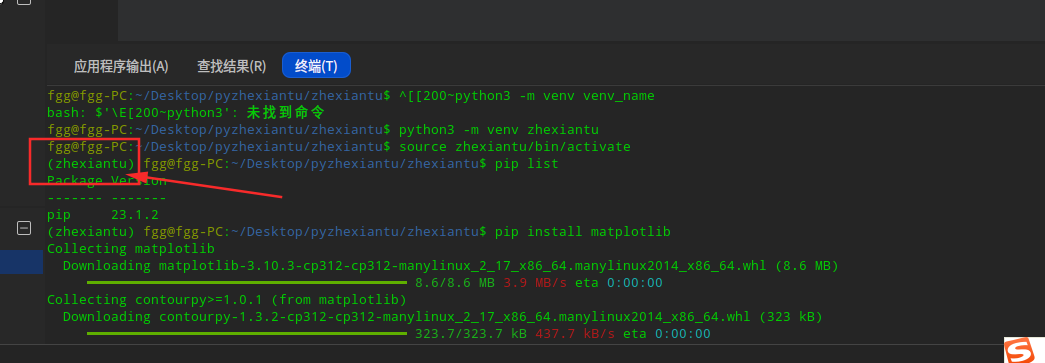
Task: Click the '^[[200~python3 -m venv venv_name' command
Action: [x=526, y=96]
